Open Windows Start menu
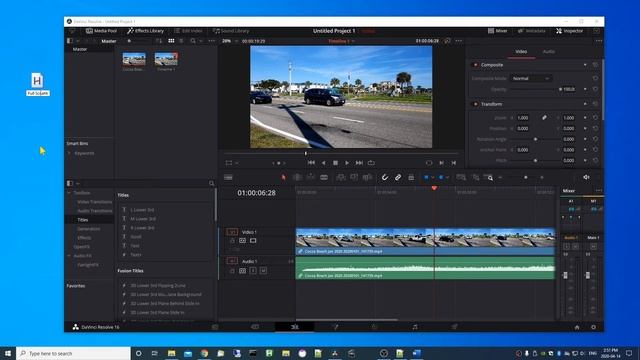This screenshot has width=640, height=360. (x=8, y=353)
